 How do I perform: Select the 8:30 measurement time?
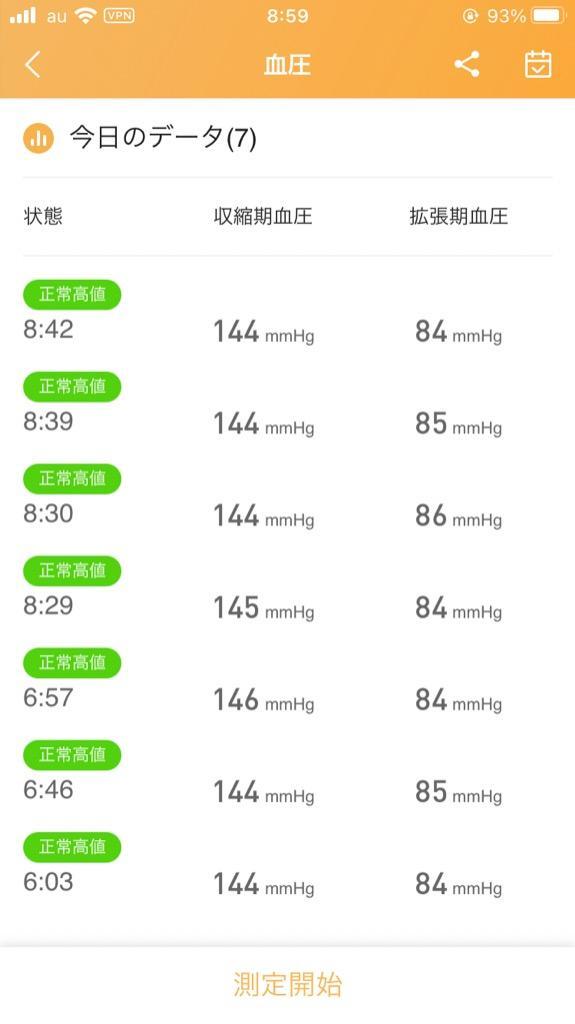click(48, 514)
